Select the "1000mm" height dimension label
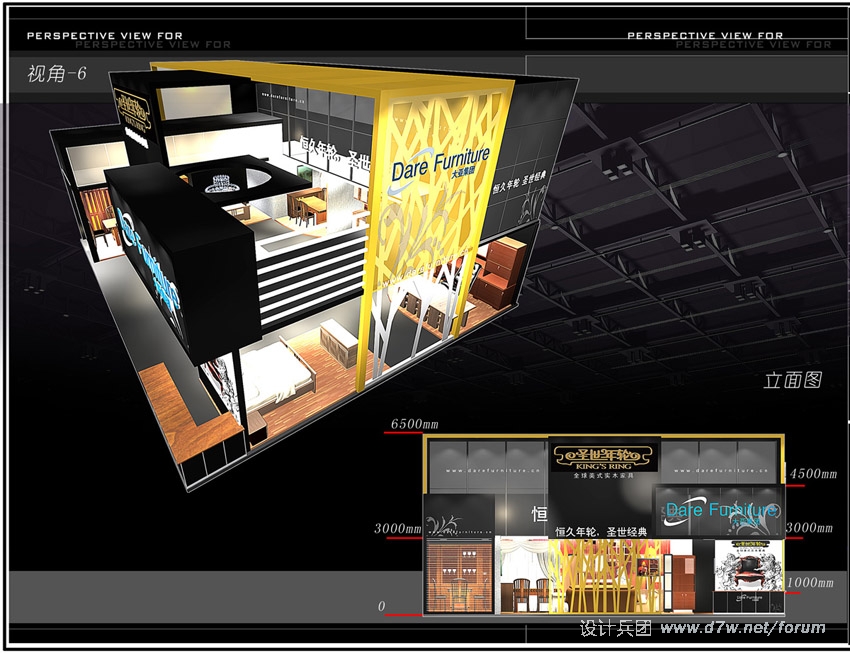The height and width of the screenshot is (653, 850). [x=810, y=583]
